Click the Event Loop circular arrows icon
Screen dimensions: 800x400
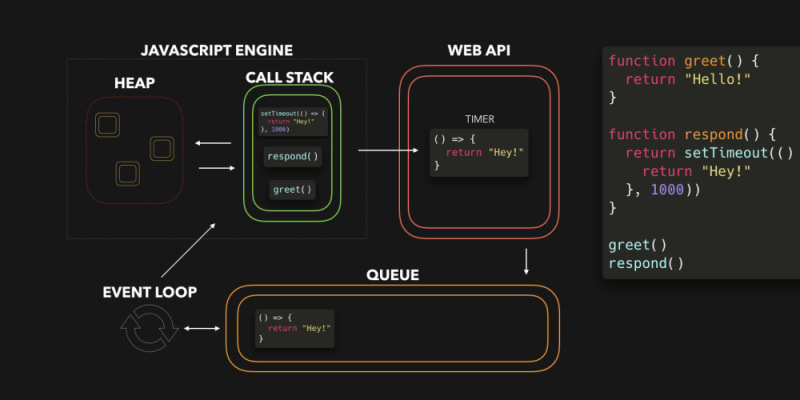[151, 330]
